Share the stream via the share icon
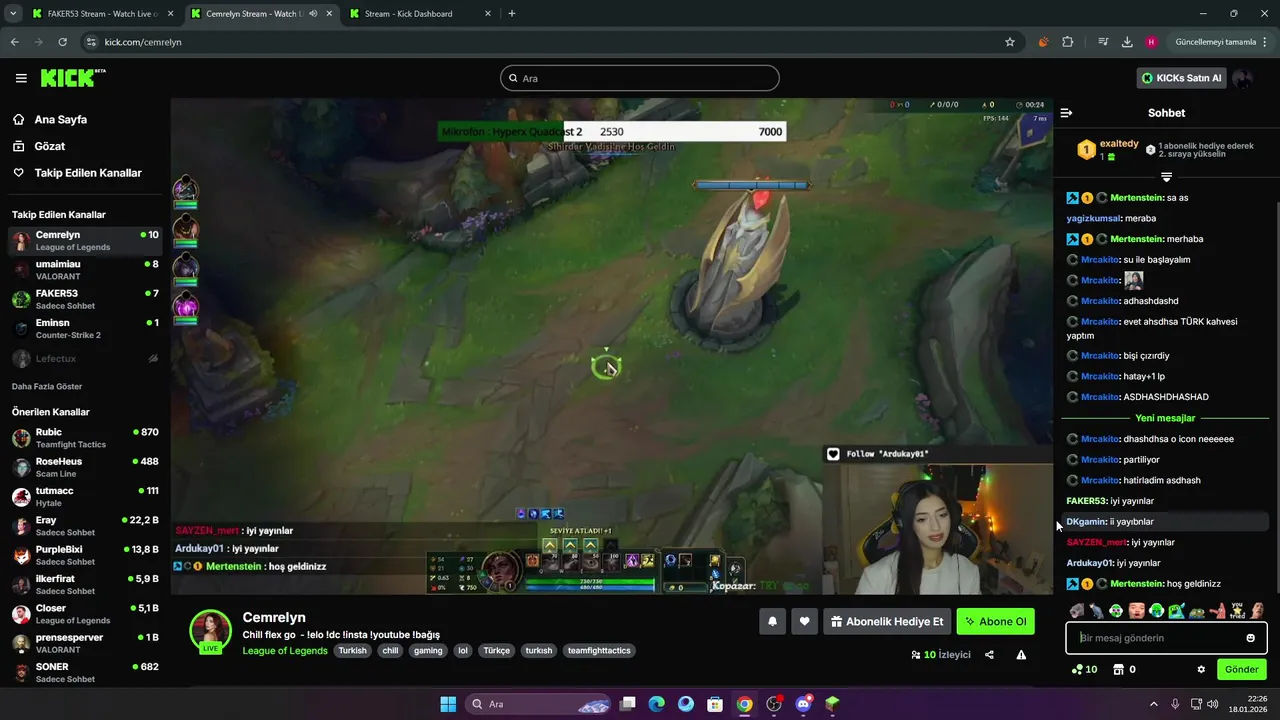Screen dimensions: 1280x720 click(989, 655)
